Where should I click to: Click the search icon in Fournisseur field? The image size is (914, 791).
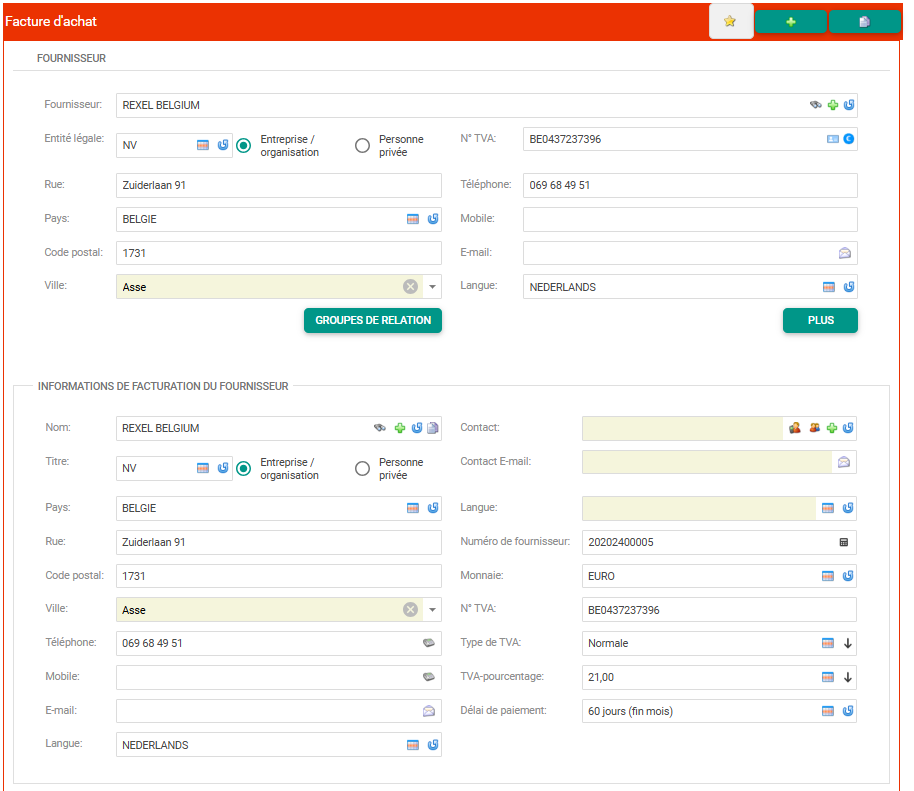pos(815,105)
